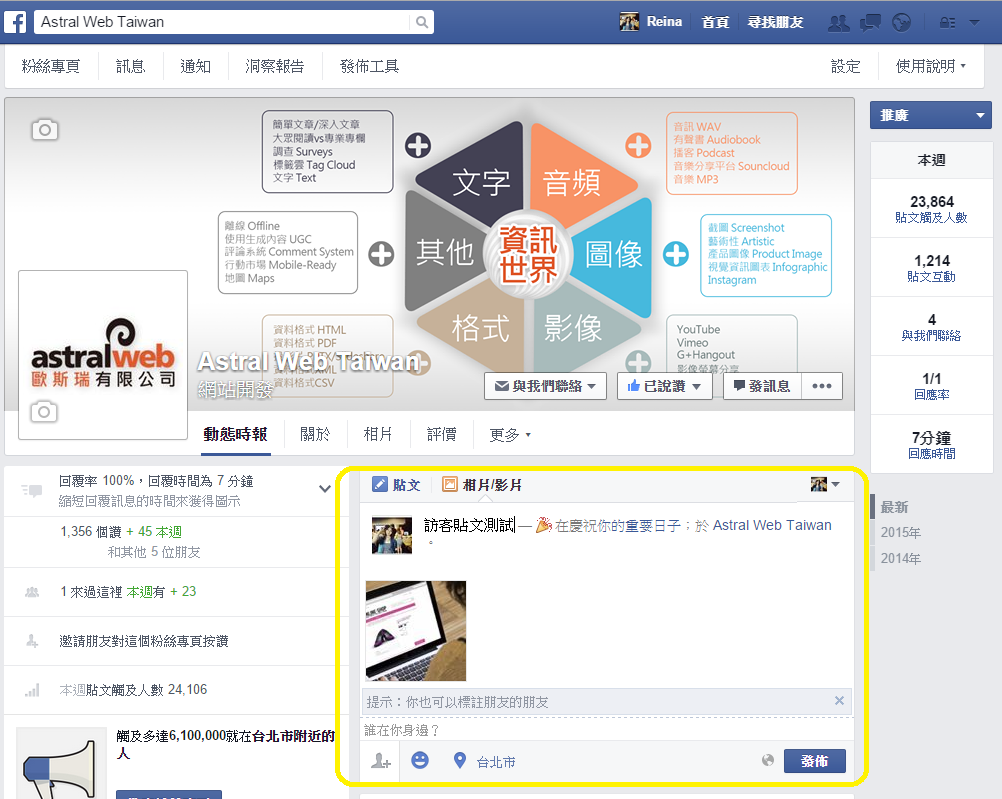This screenshot has width=1002, height=799.
Task: Click Astral Web Taiwan link in post
Action: click(772, 525)
